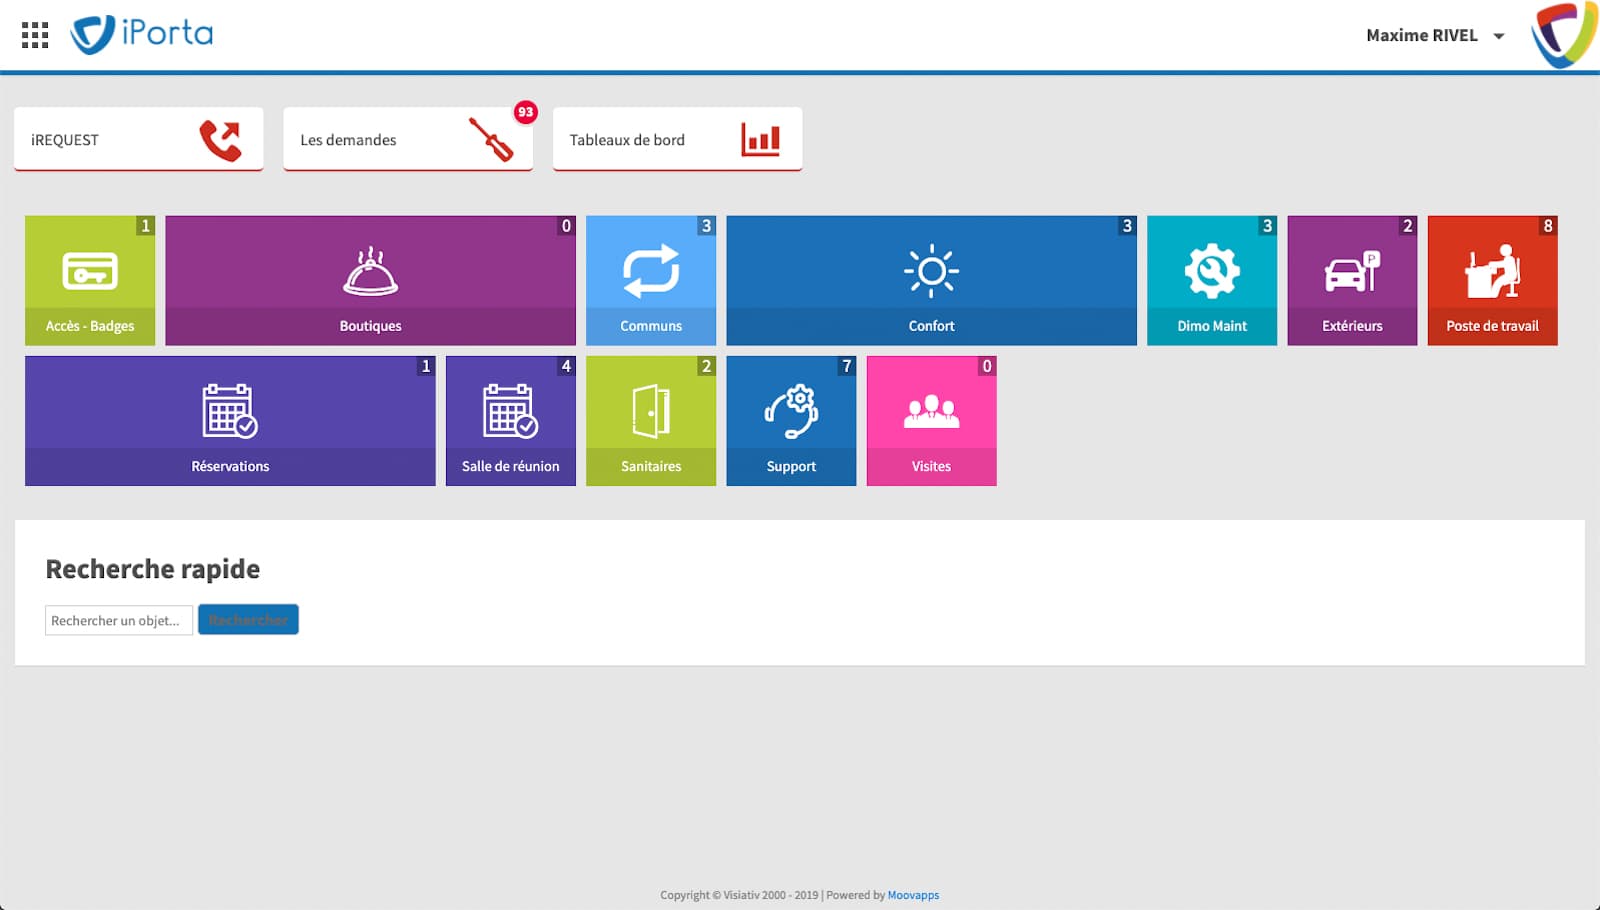Click the Boutiques tile label
Image resolution: width=1600 pixels, height=910 pixels.
click(370, 326)
